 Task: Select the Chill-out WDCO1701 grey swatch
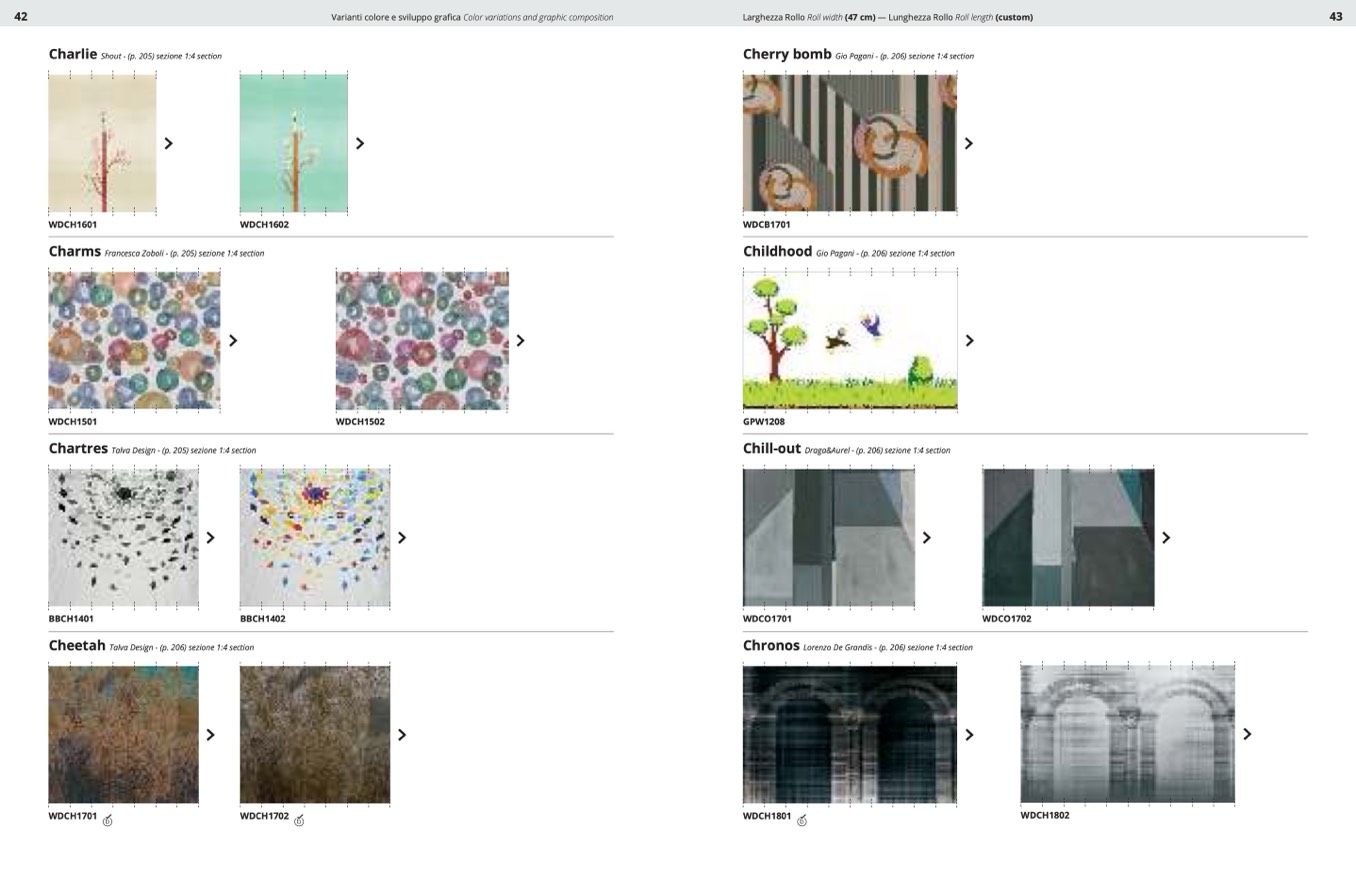point(828,537)
